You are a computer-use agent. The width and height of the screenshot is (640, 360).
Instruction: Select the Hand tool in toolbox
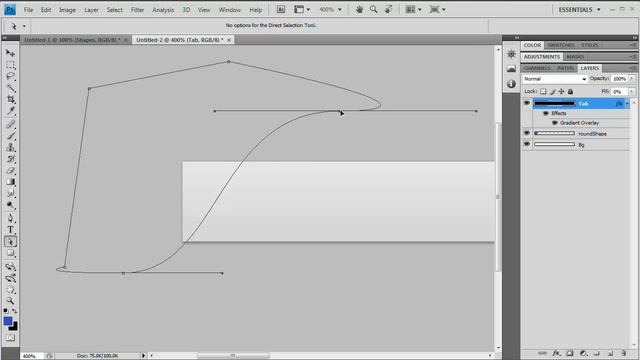click(10, 290)
